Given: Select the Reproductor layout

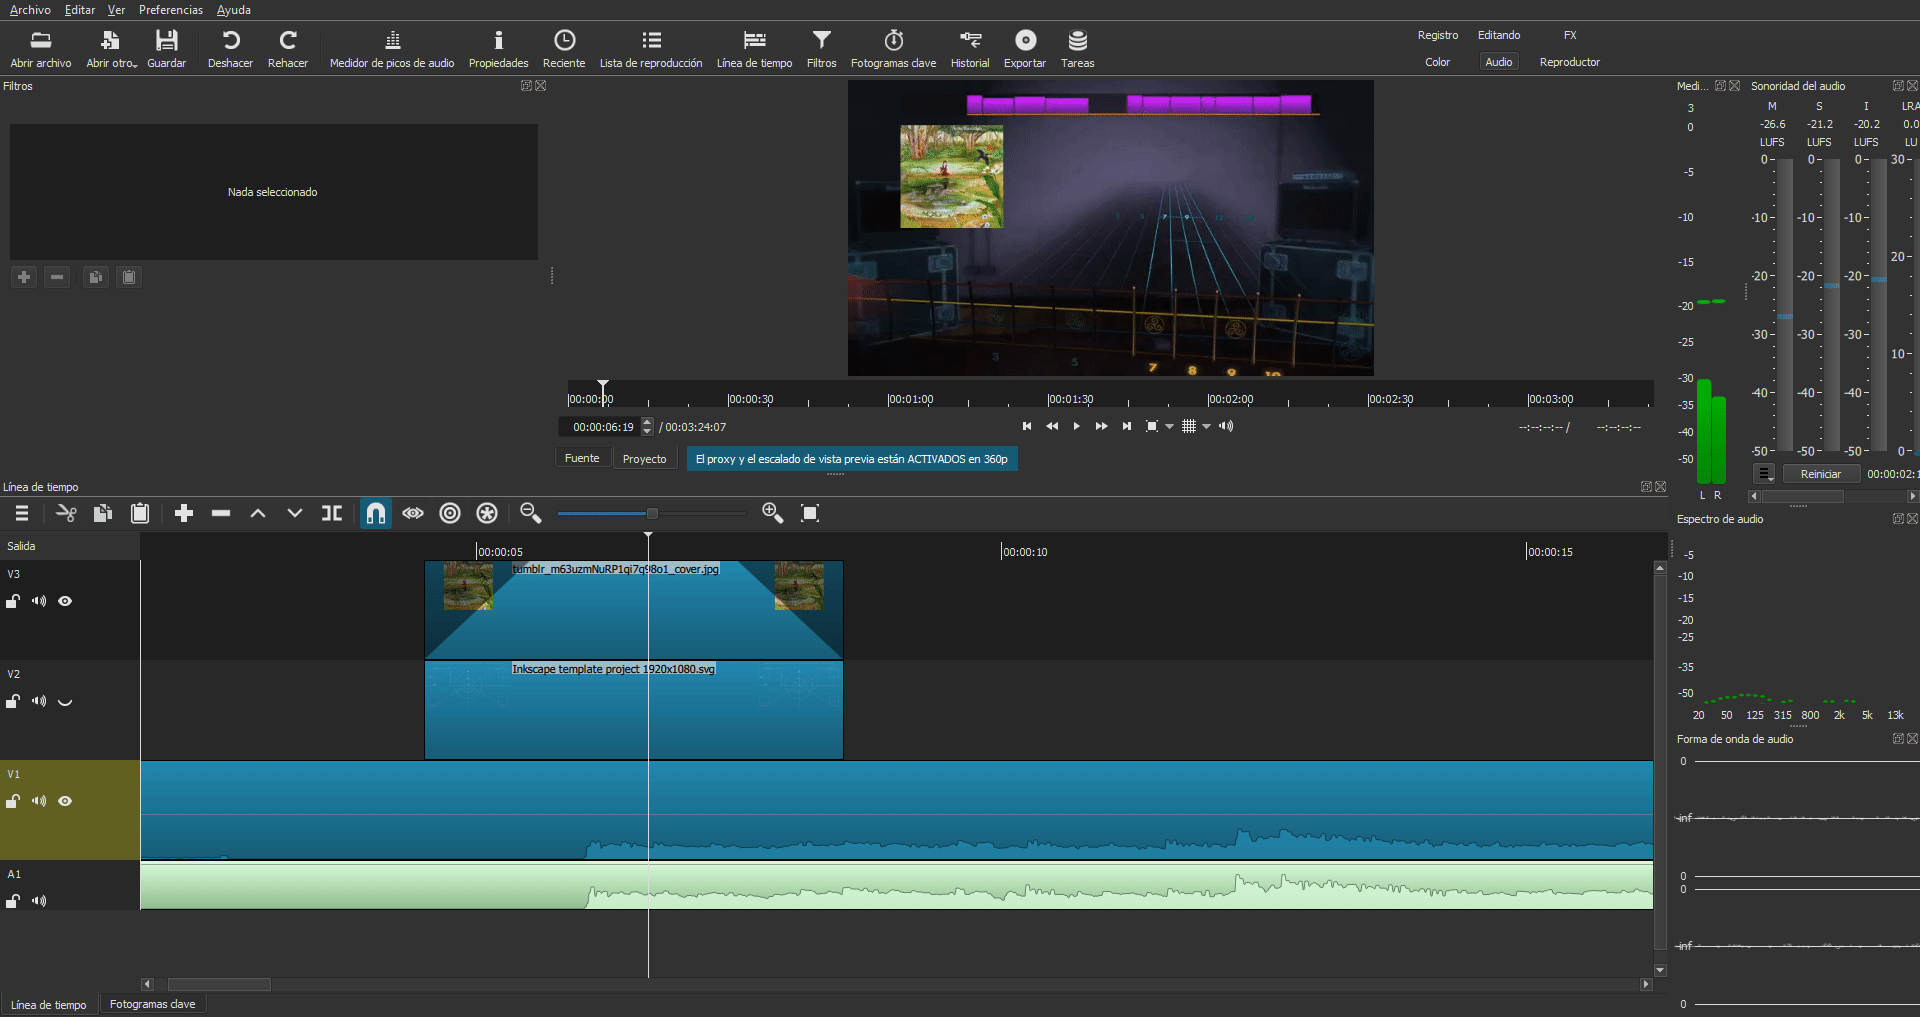Looking at the screenshot, I should 1570,62.
